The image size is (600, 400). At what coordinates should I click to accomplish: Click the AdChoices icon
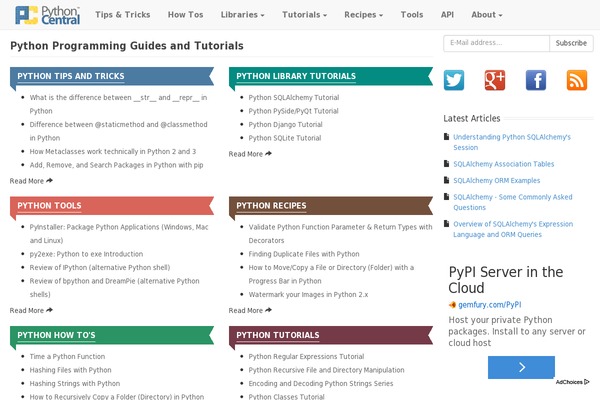pyautogui.click(x=572, y=382)
